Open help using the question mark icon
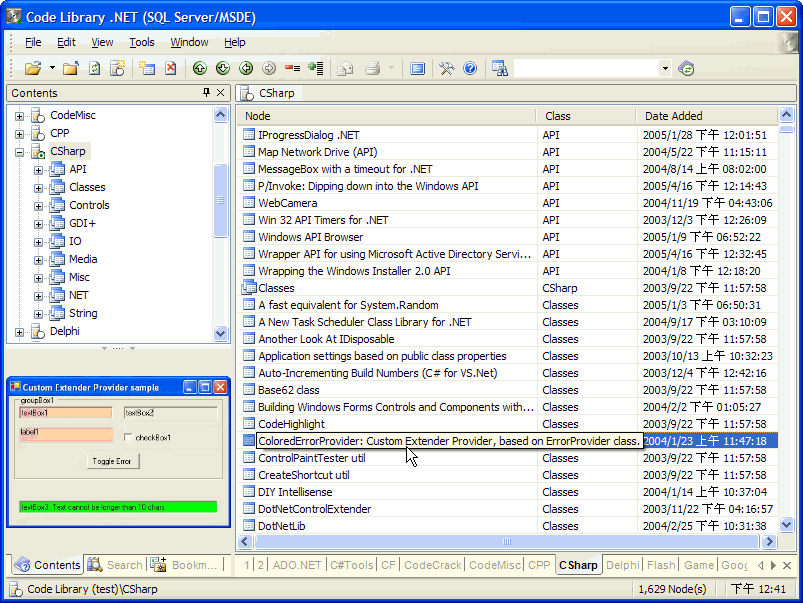Viewport: 803px width, 603px height. 468,68
